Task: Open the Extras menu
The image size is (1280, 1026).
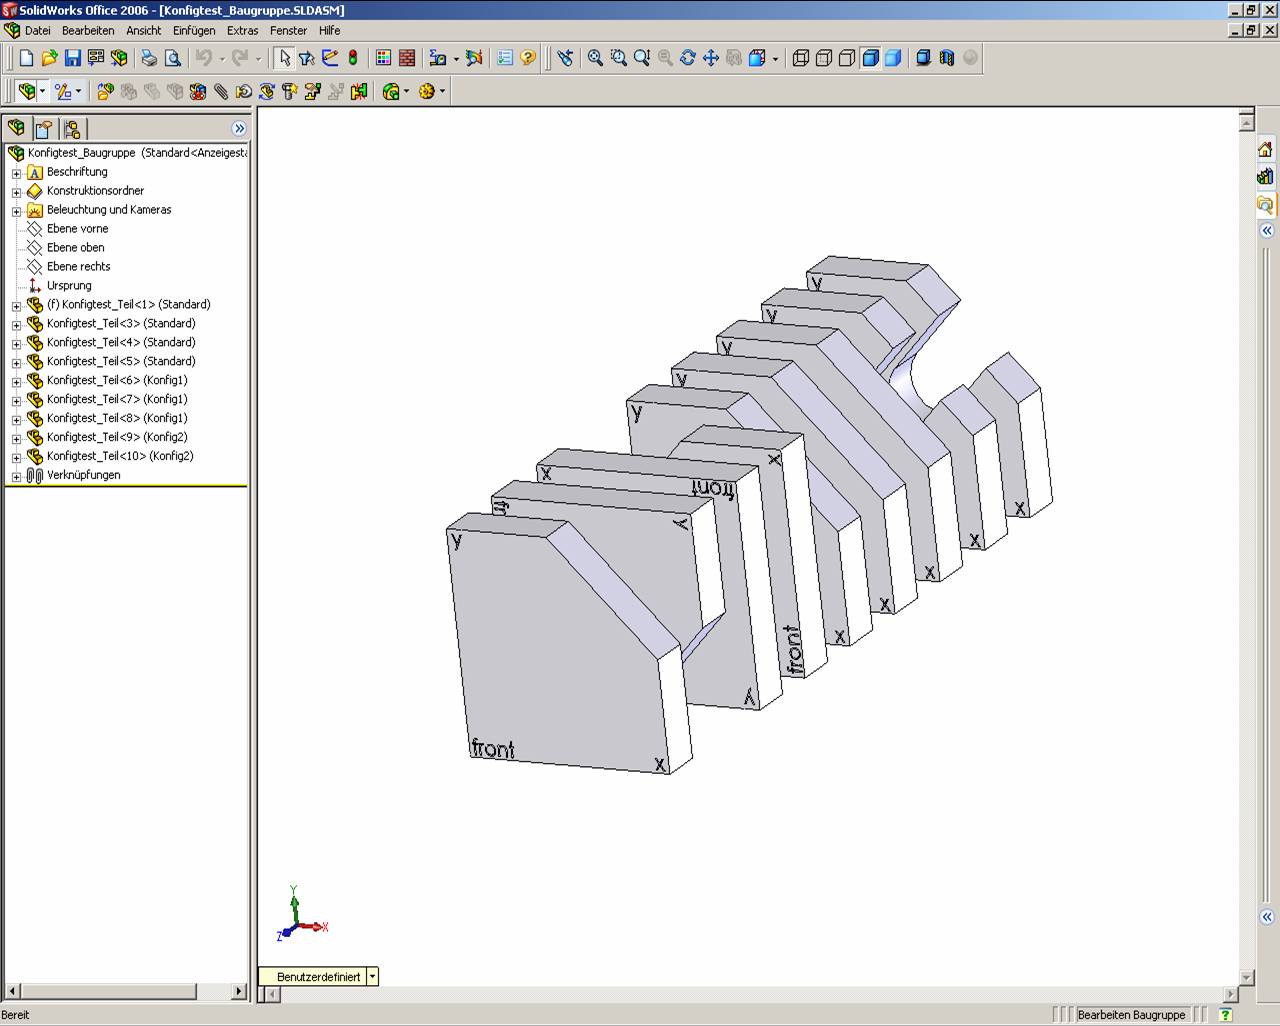Action: tap(242, 31)
